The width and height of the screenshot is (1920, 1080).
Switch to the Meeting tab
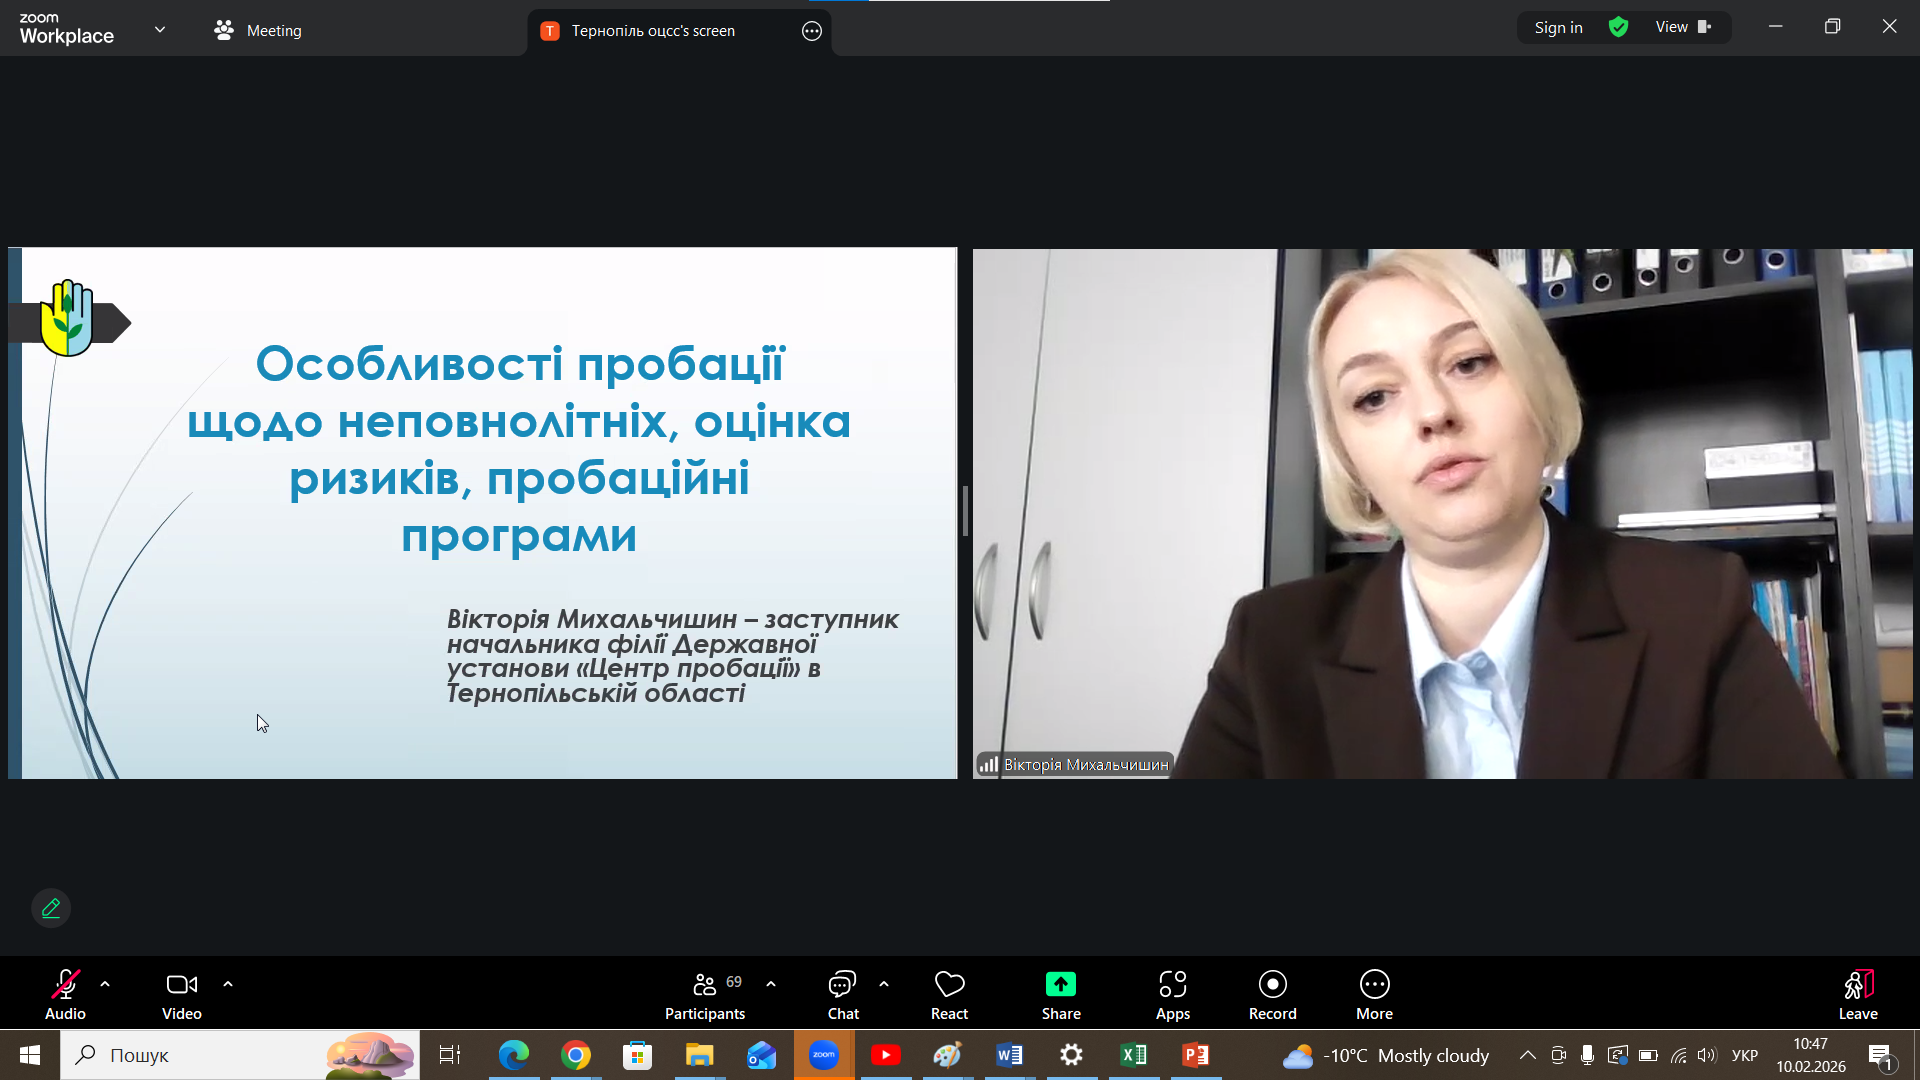(x=258, y=30)
